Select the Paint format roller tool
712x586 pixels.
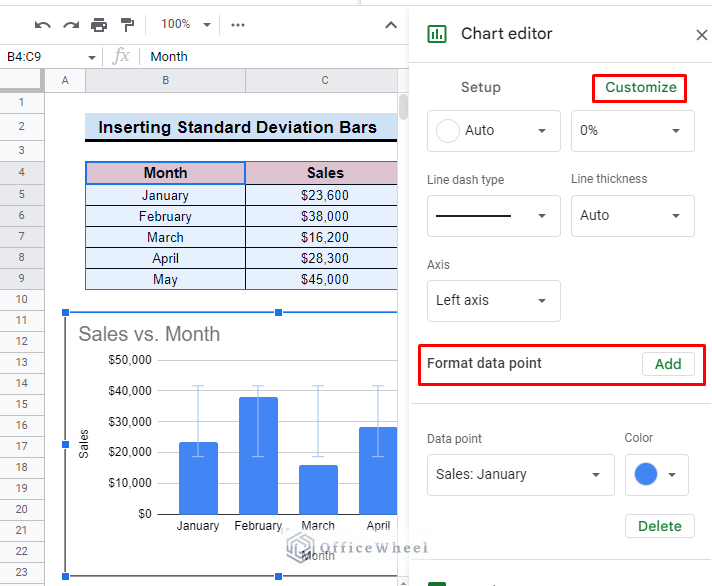click(127, 24)
